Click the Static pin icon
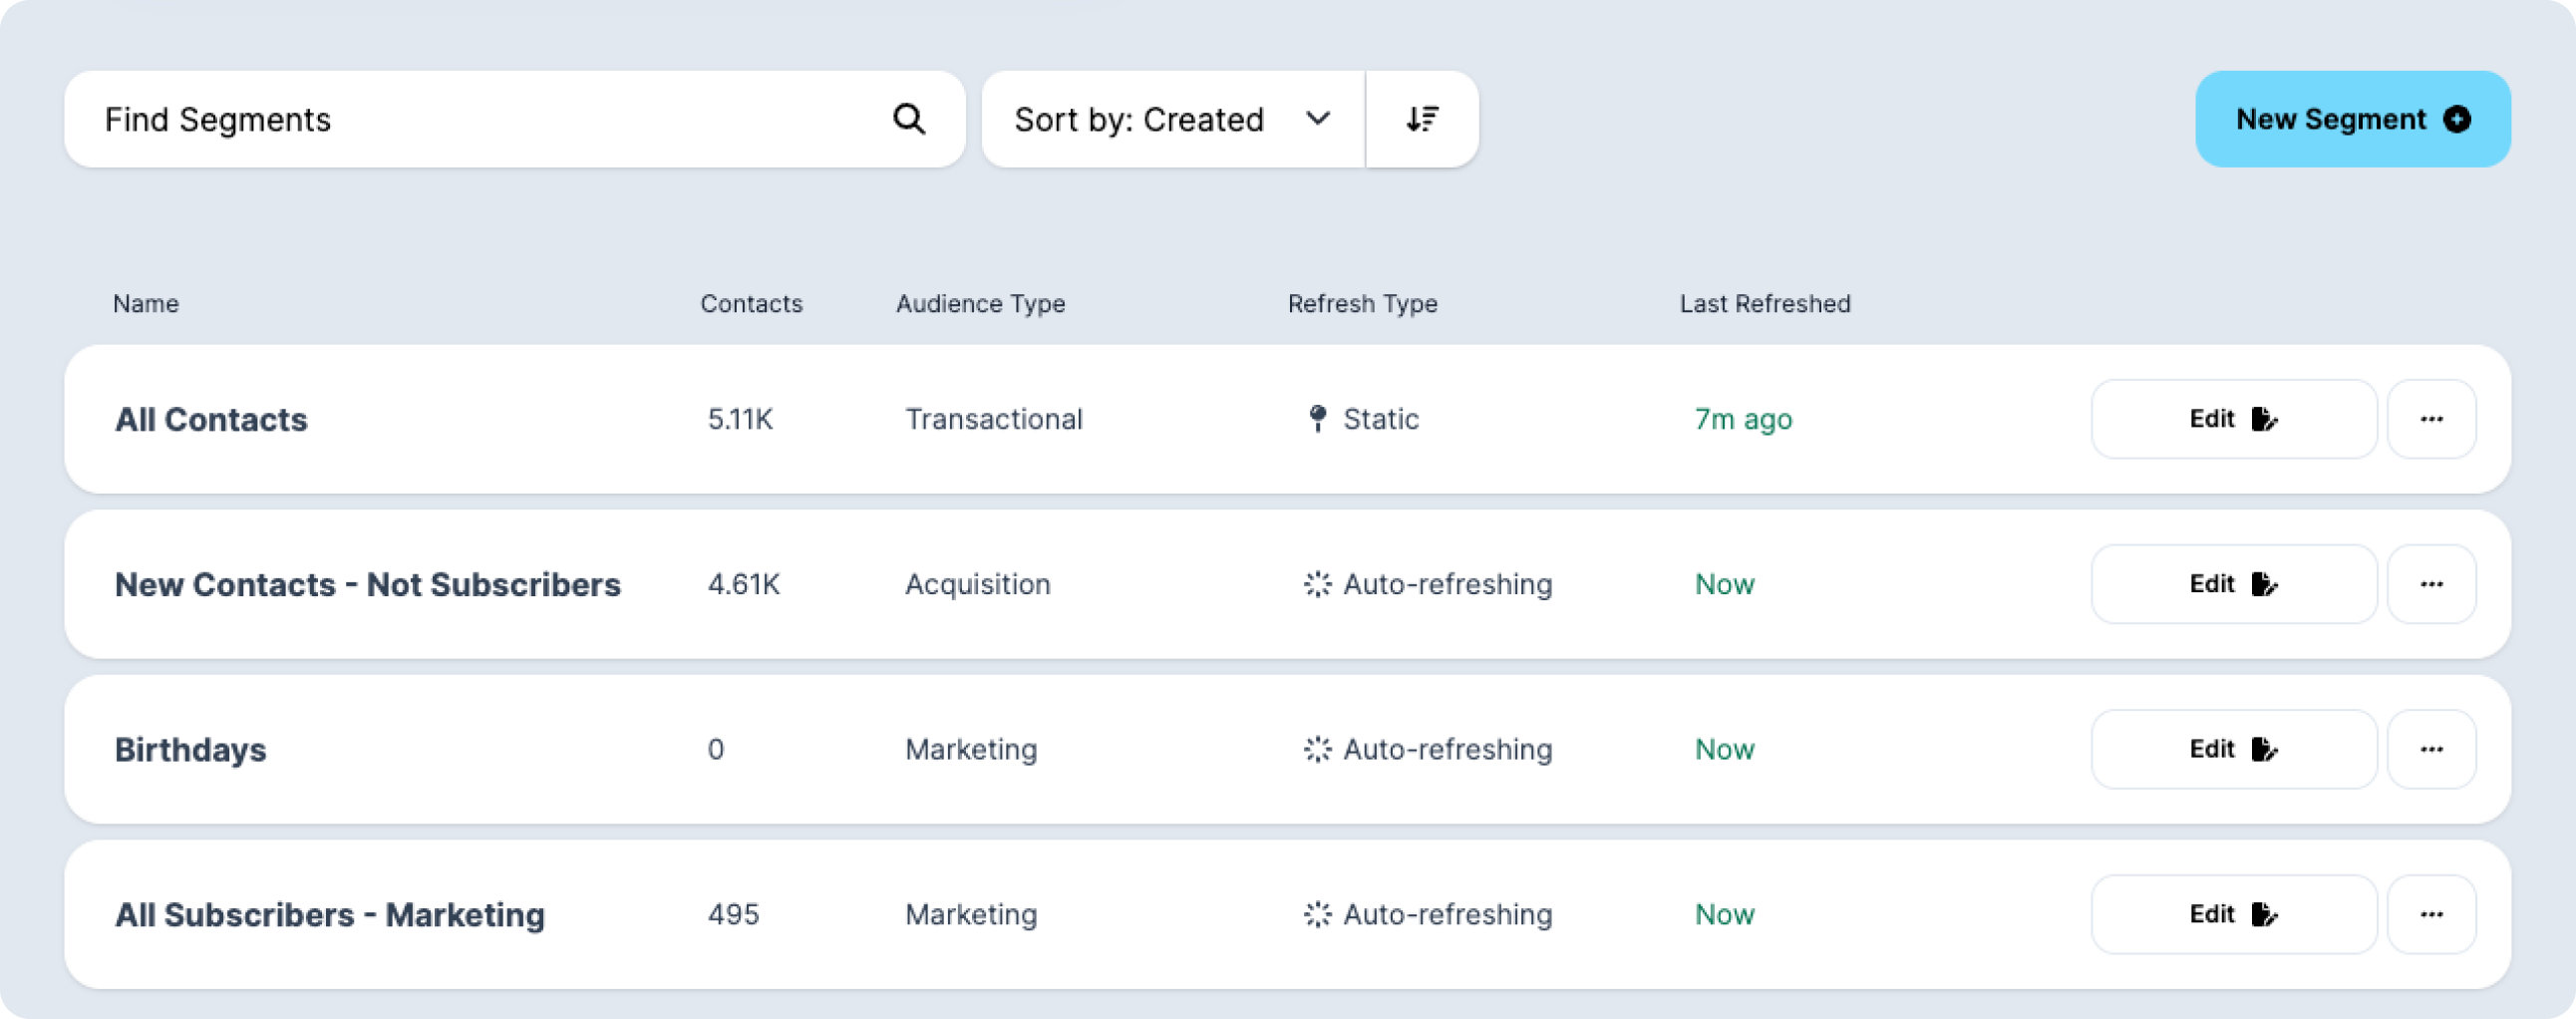 click(x=1317, y=419)
